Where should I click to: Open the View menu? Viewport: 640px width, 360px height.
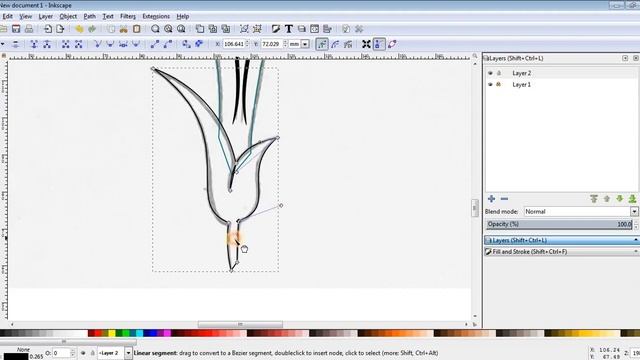[x=25, y=16]
